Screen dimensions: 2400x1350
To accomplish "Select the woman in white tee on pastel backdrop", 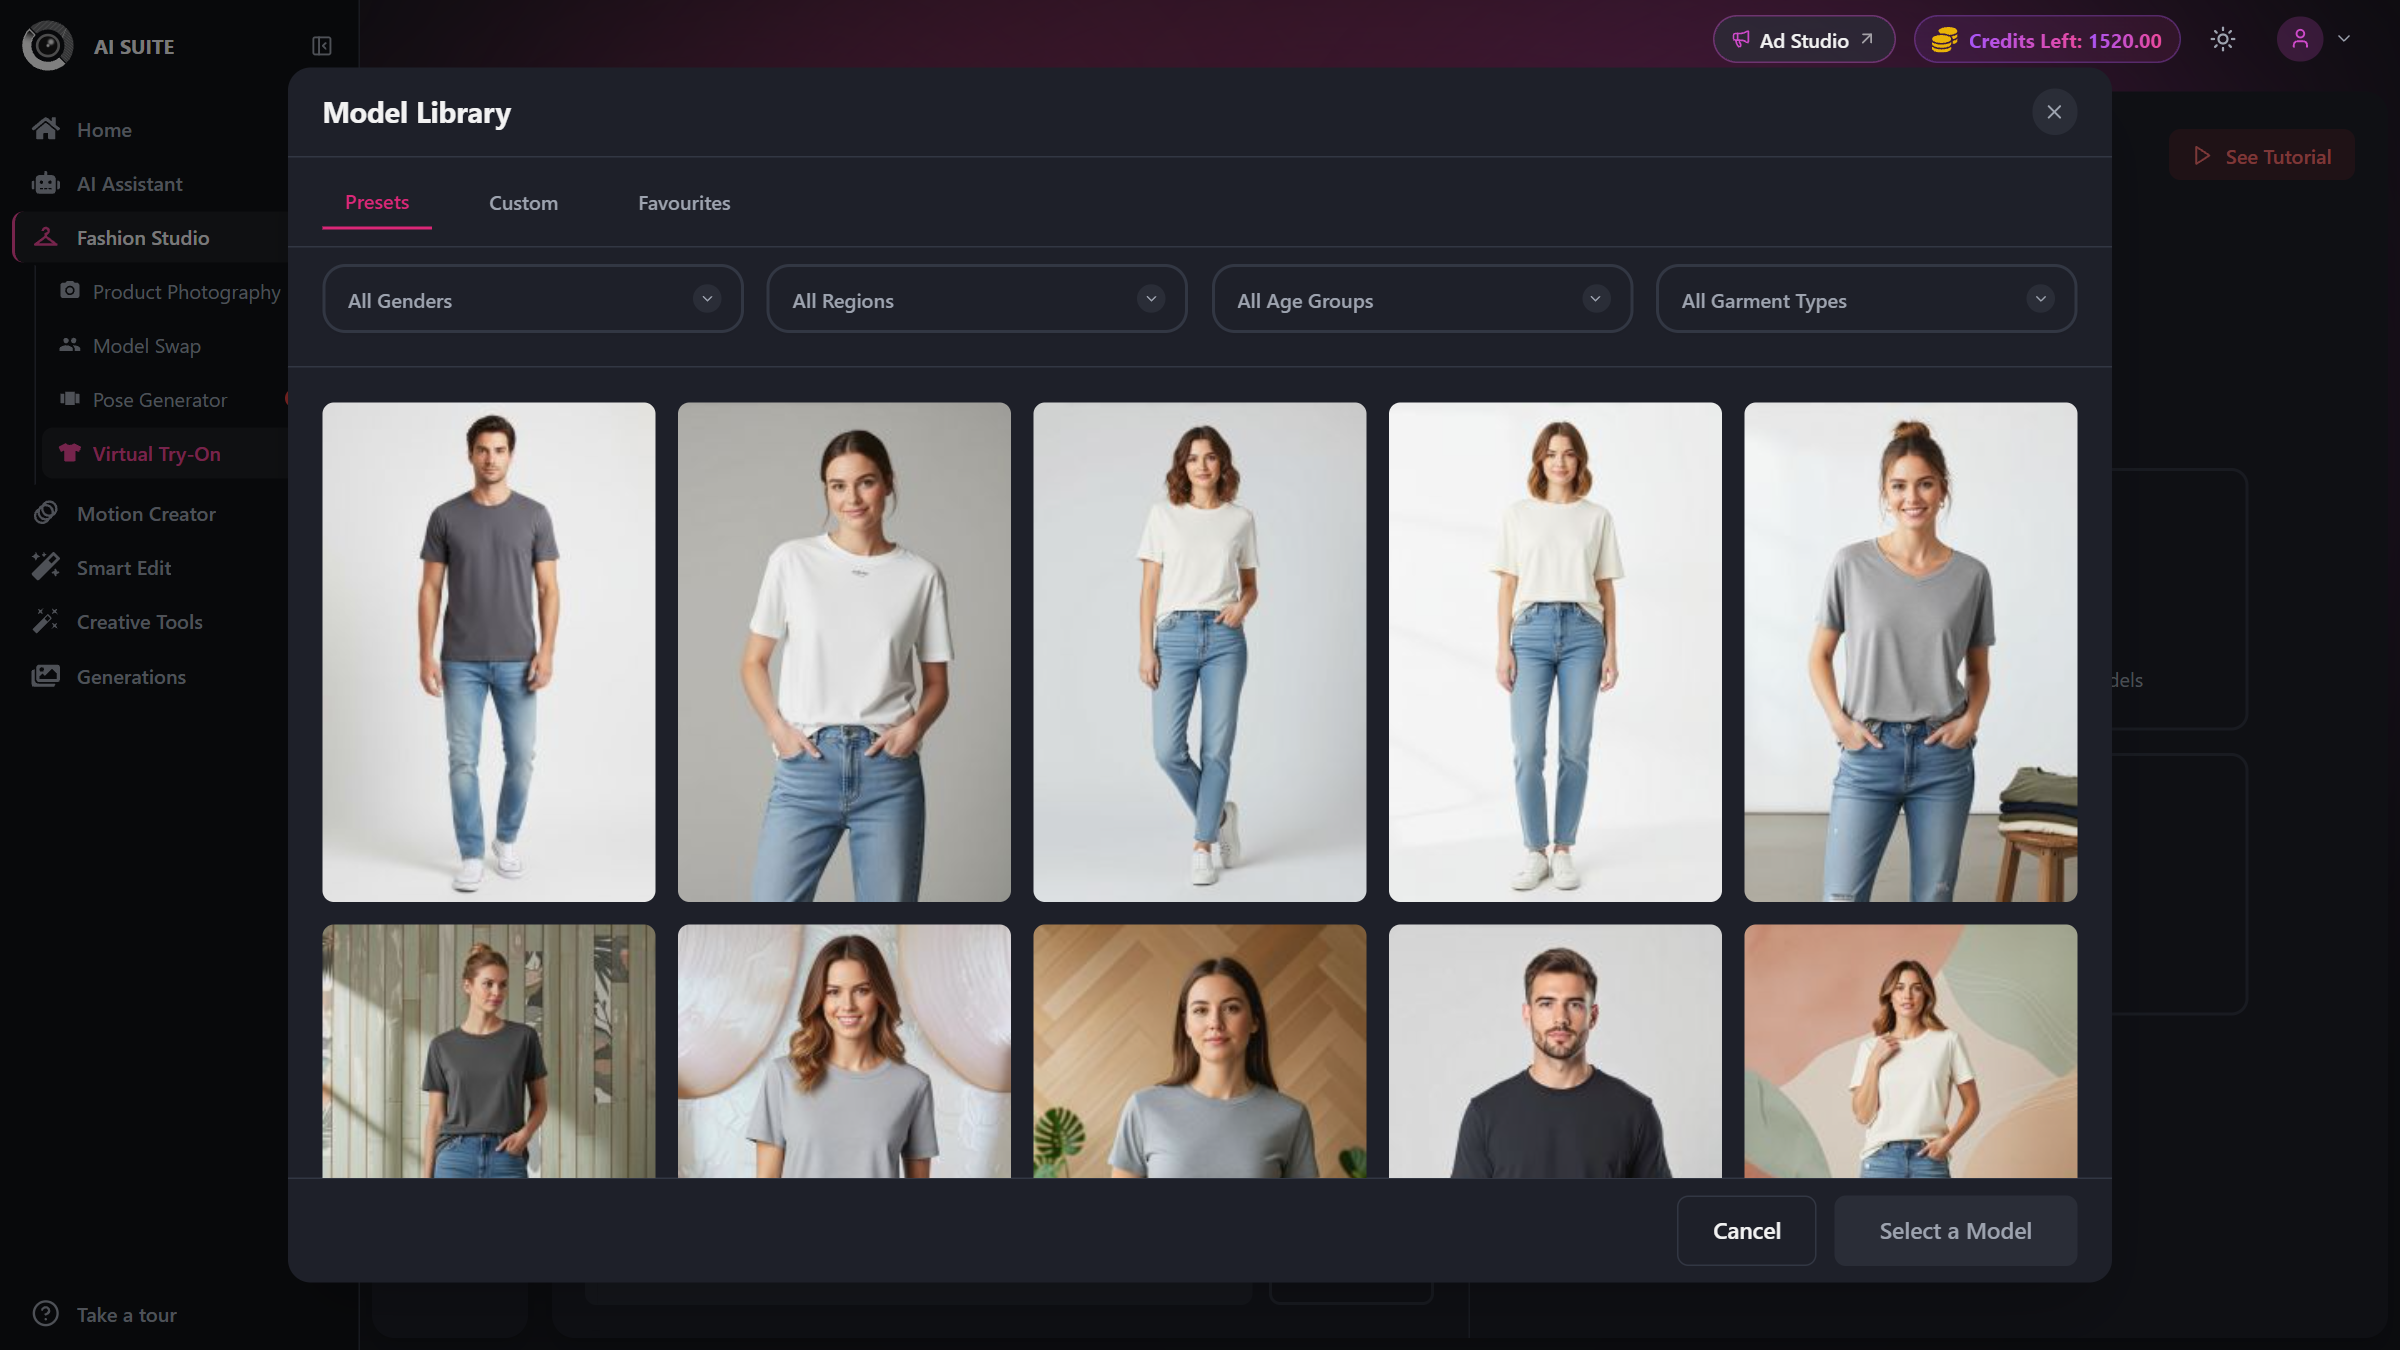I will [x=1911, y=1051].
